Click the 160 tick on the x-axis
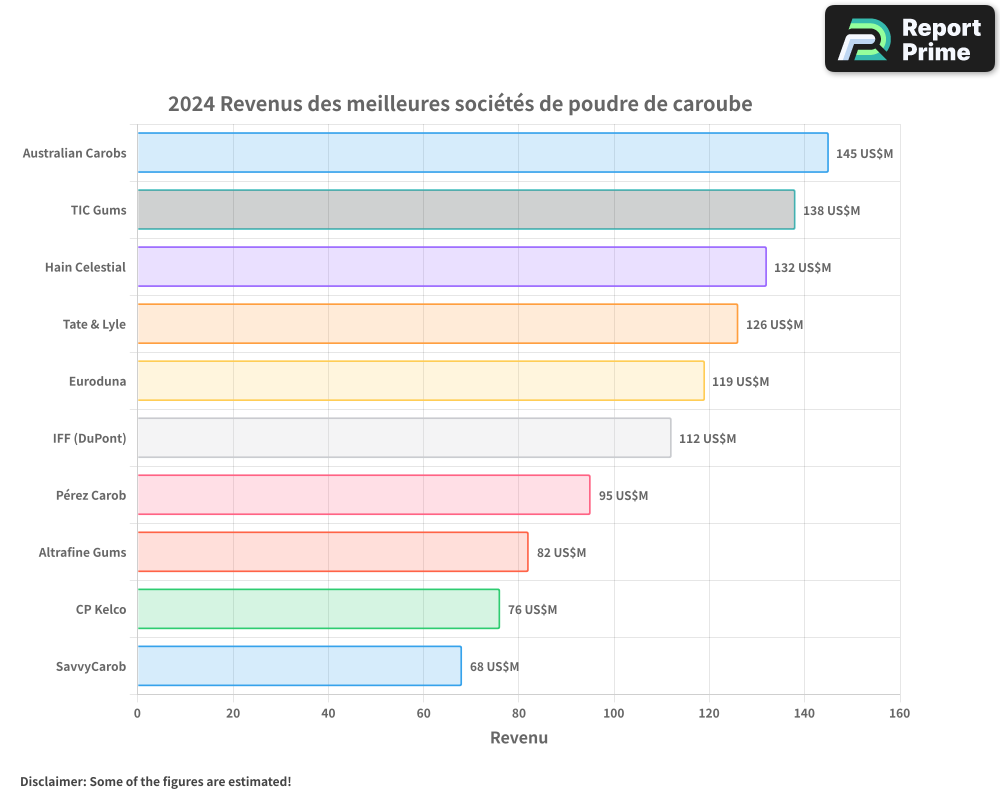This screenshot has width=1000, height=800. pyautogui.click(x=899, y=713)
